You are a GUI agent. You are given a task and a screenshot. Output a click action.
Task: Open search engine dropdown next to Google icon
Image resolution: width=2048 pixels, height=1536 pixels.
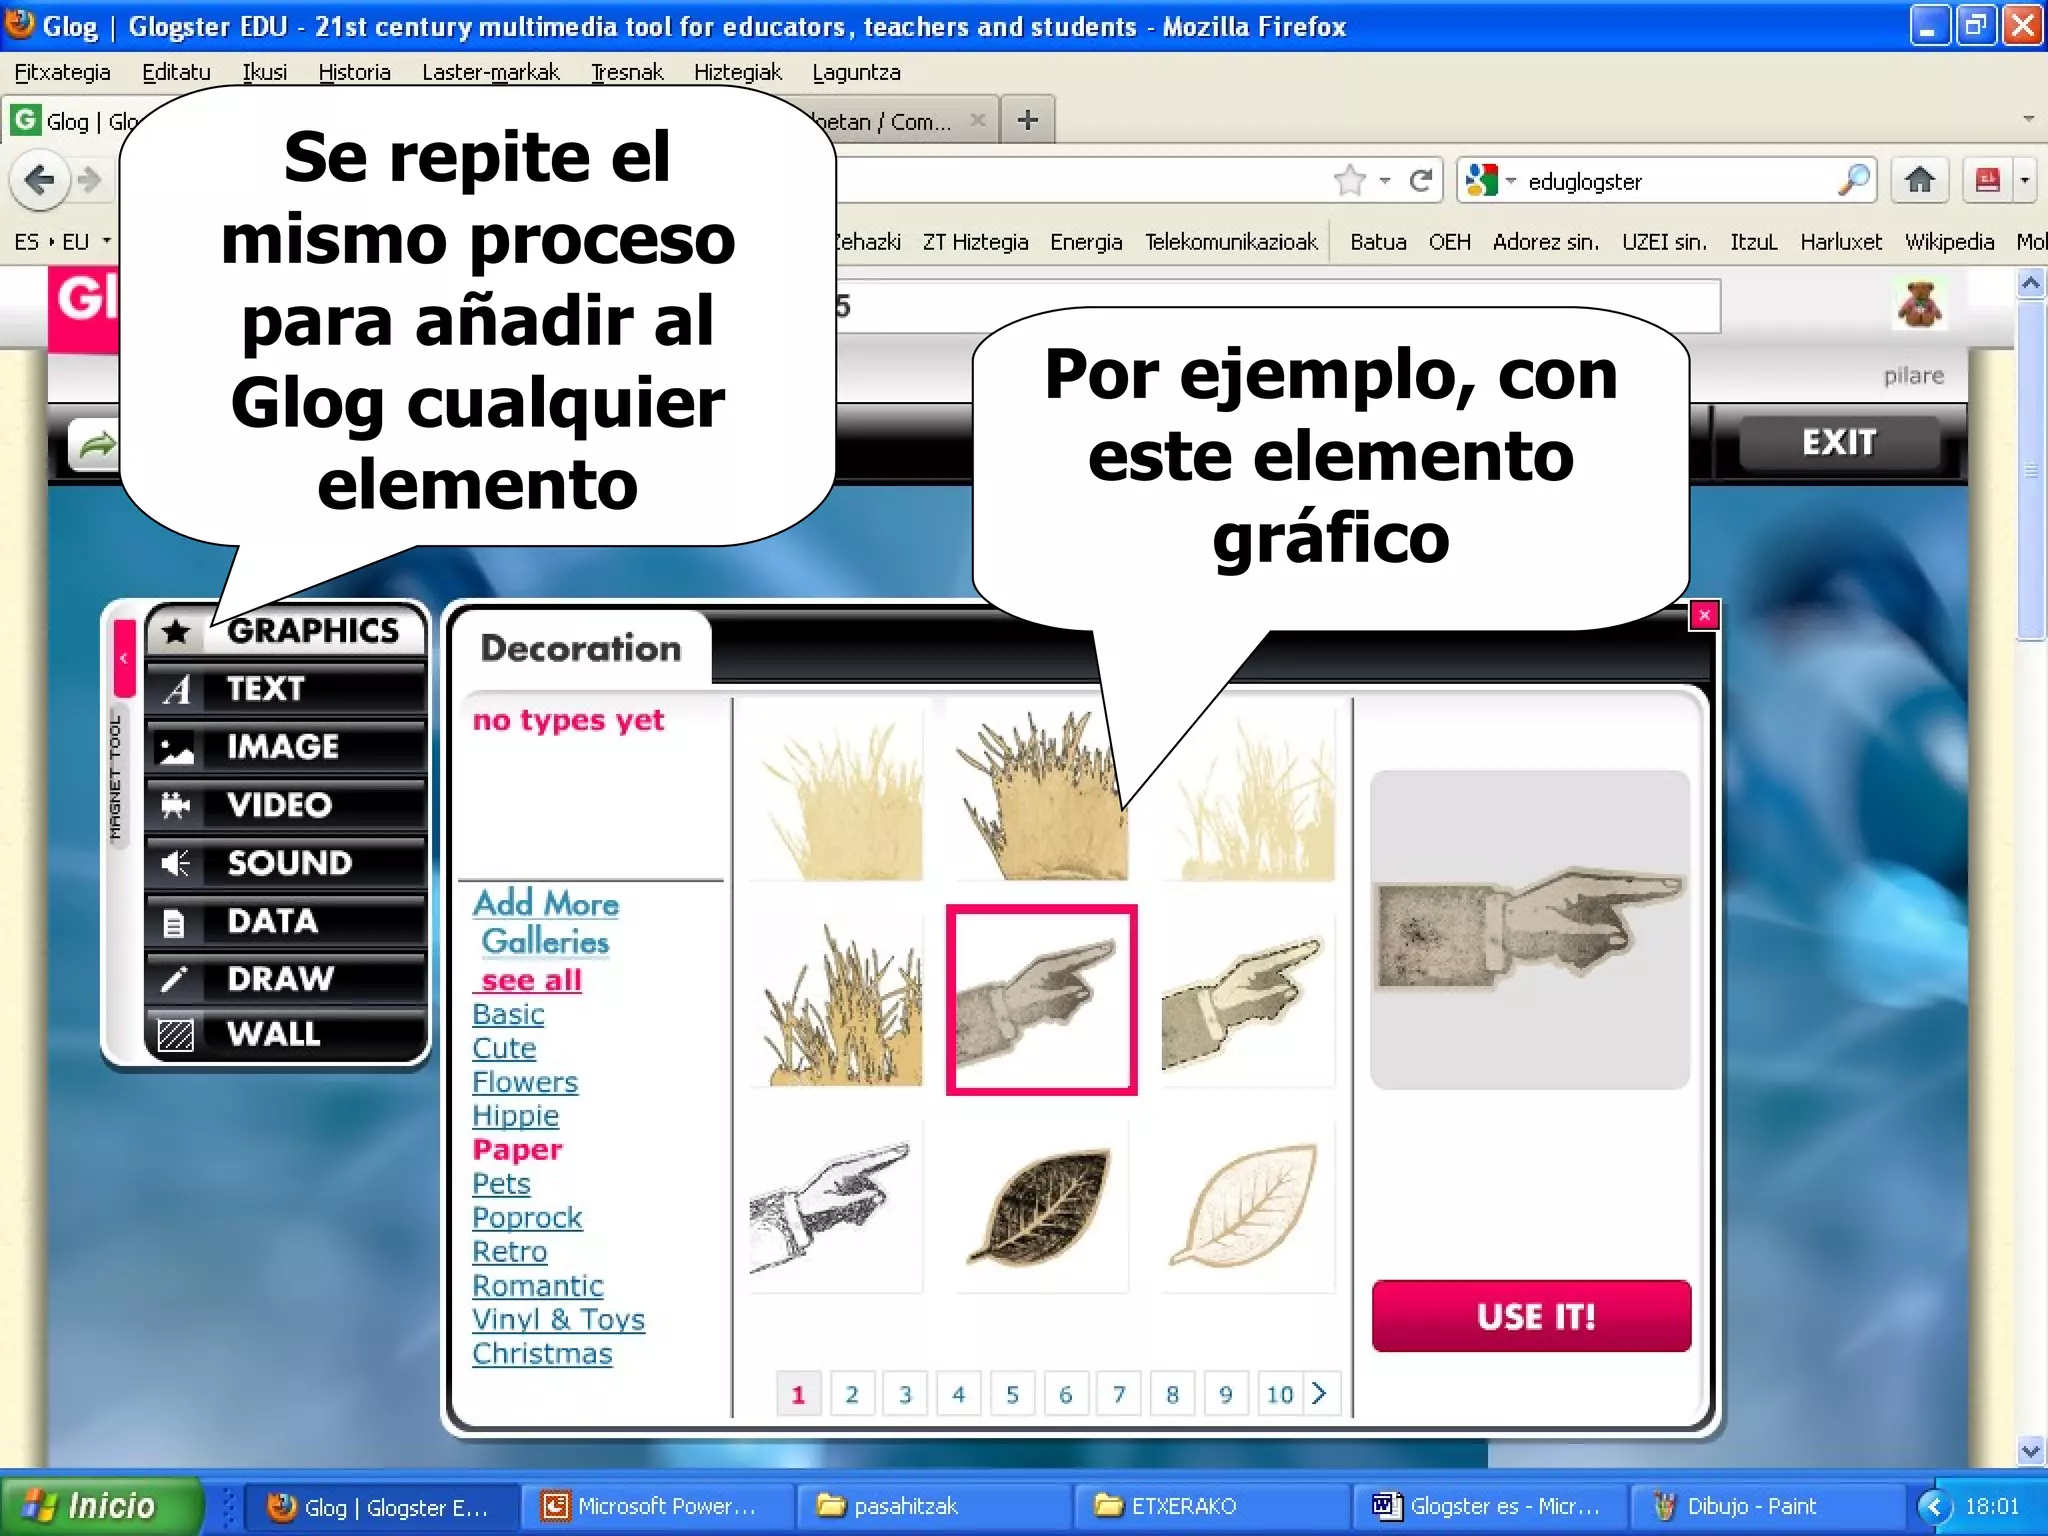[1511, 181]
